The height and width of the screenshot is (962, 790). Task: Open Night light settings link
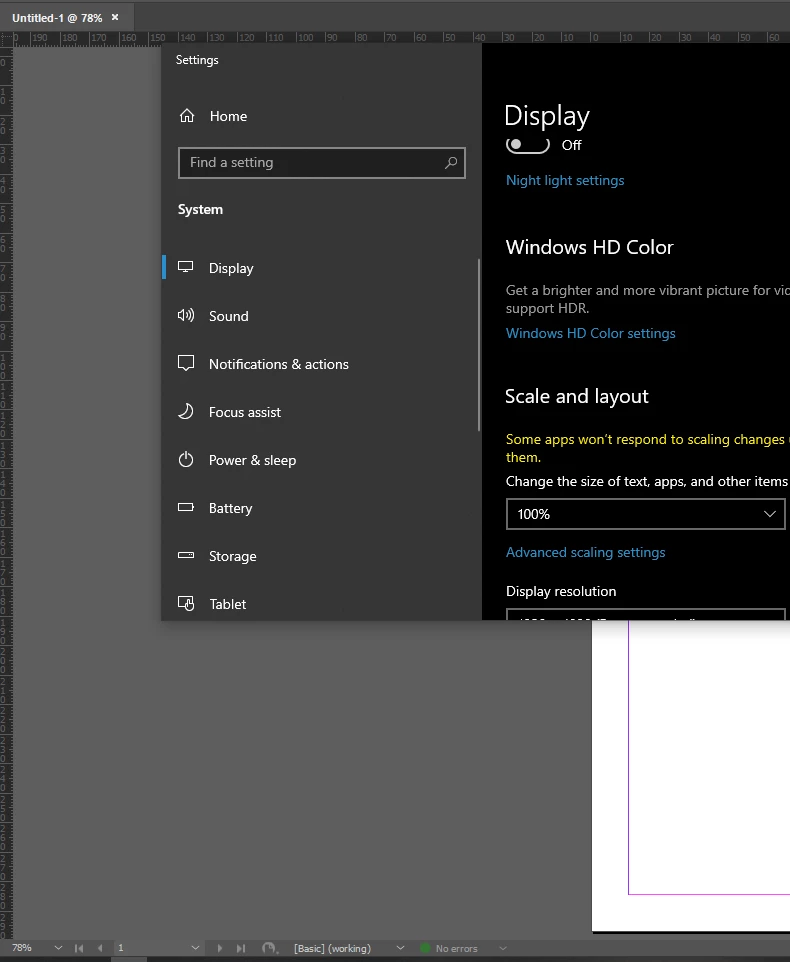pyautogui.click(x=565, y=180)
